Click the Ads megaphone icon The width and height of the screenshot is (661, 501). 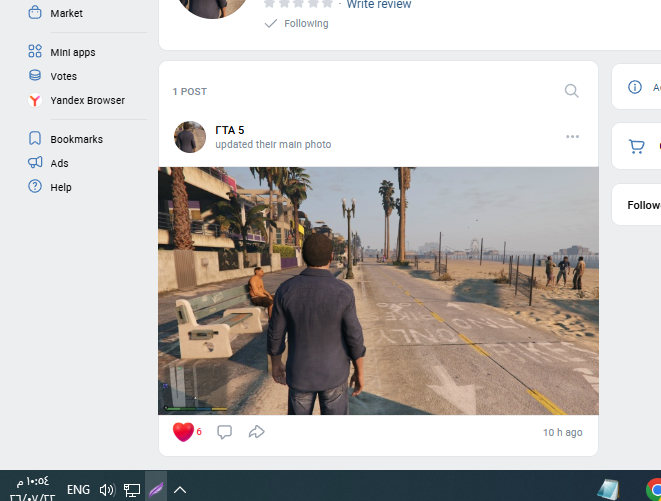[35, 162]
